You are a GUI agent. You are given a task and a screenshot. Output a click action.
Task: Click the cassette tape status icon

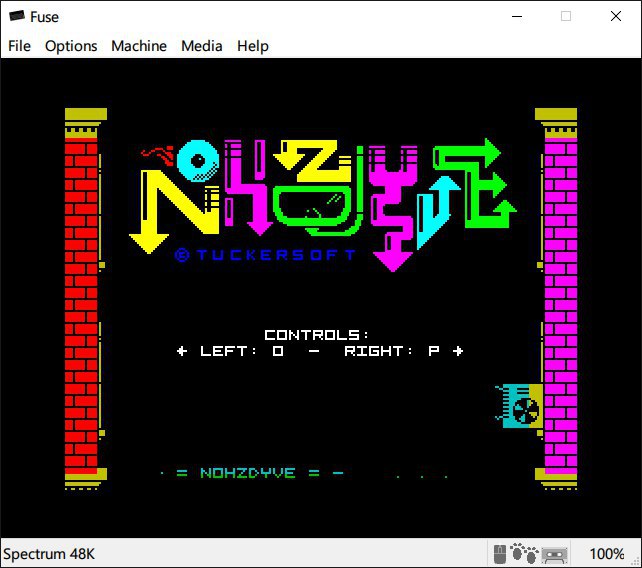pos(554,555)
